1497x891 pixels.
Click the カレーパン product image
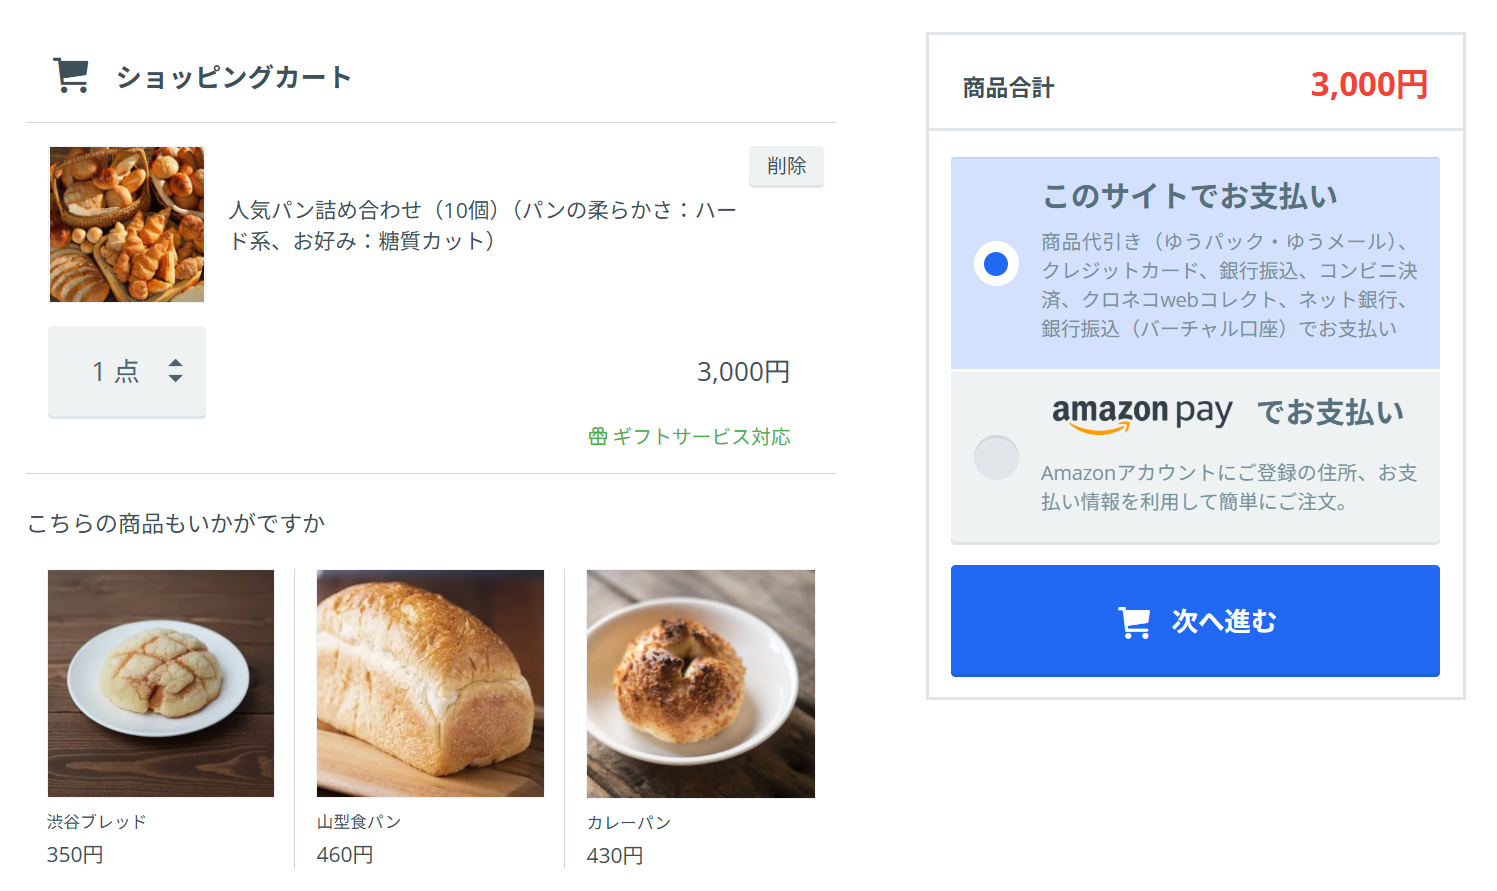click(700, 683)
